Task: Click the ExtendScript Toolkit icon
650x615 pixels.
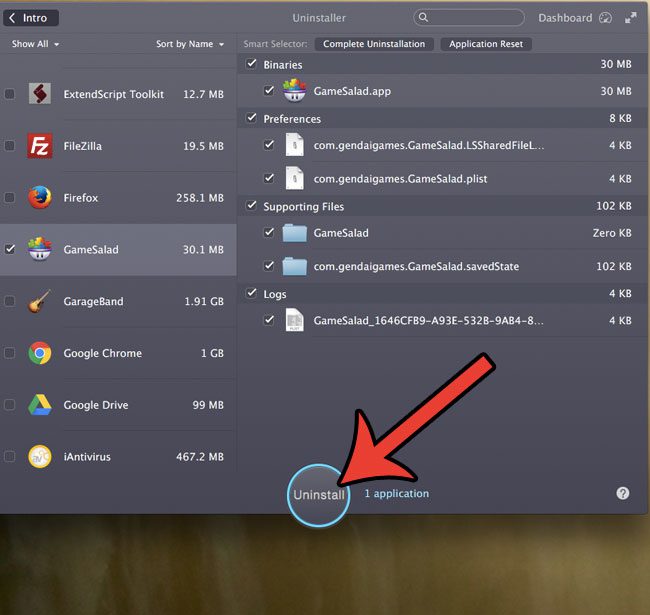Action: click(40, 94)
